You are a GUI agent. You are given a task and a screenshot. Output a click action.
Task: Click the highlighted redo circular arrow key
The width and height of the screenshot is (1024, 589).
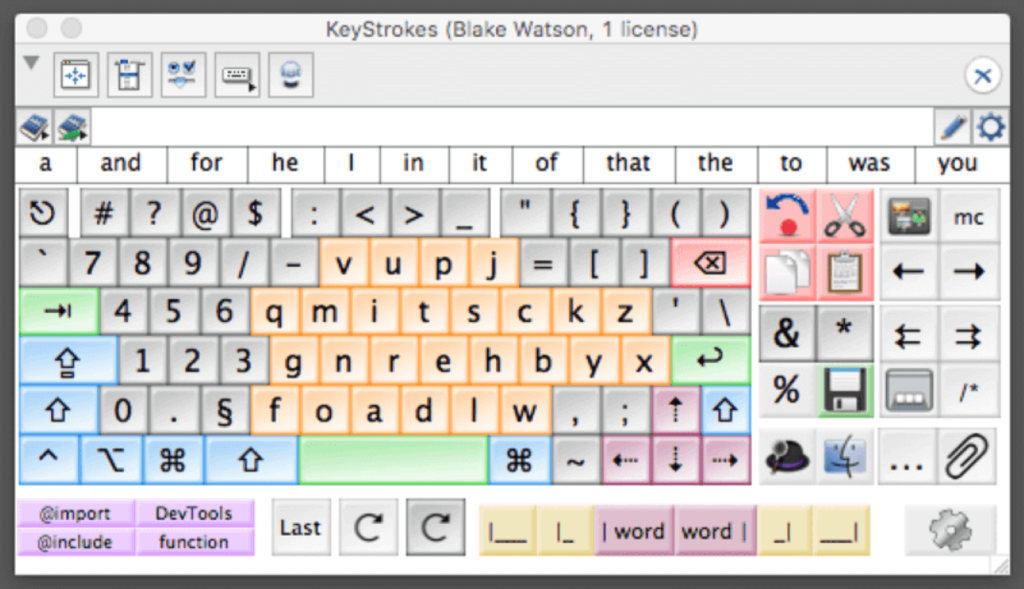436,528
